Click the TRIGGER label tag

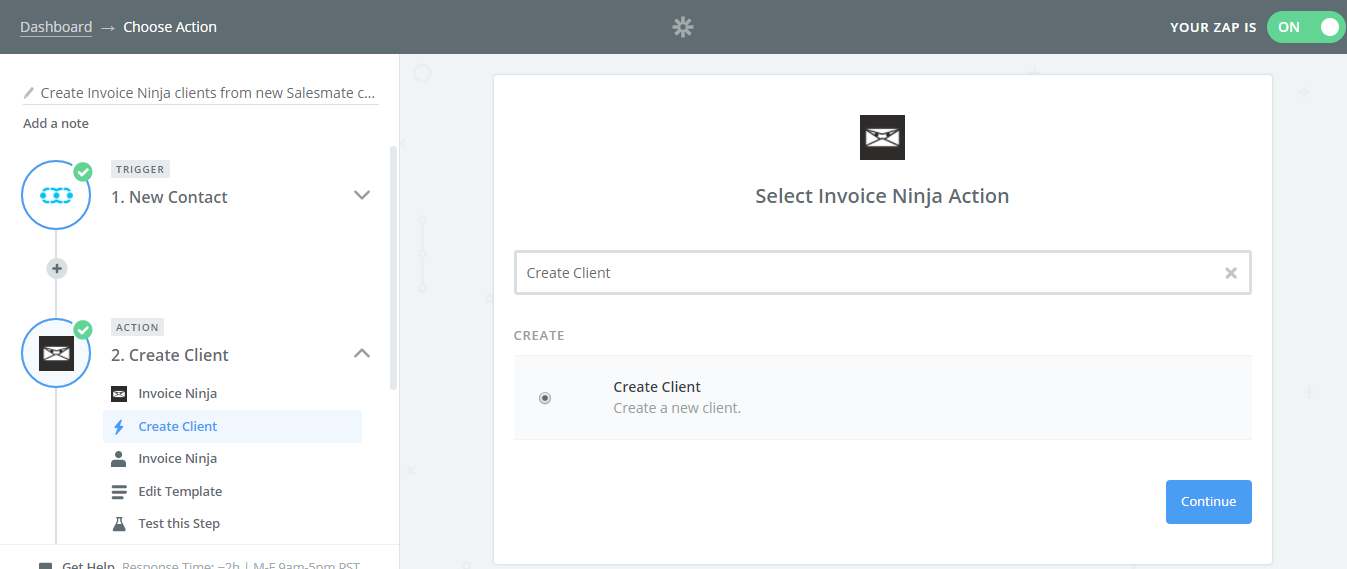point(140,169)
